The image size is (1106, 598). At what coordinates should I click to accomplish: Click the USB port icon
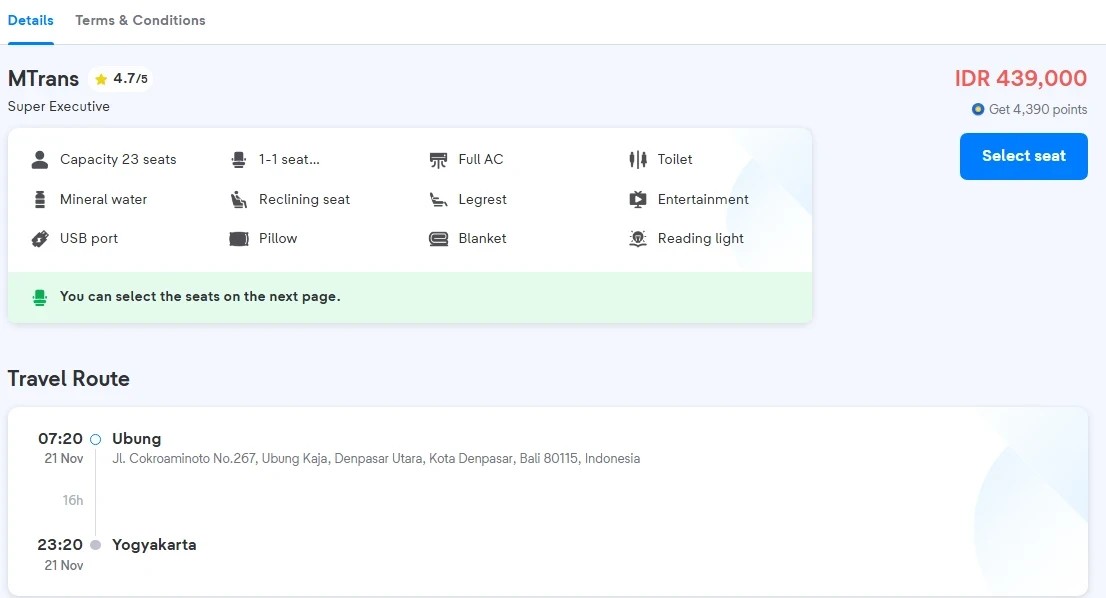coord(40,239)
